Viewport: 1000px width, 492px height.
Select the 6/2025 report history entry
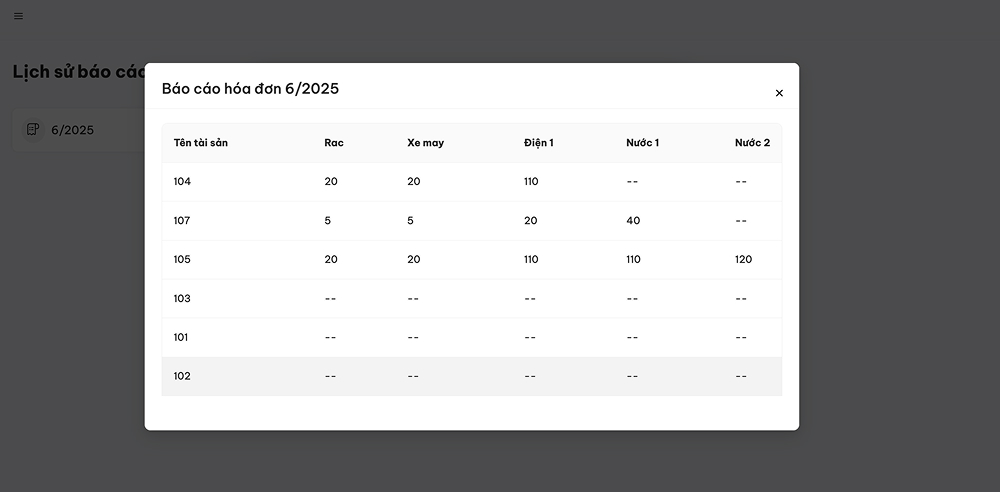[x=79, y=130]
